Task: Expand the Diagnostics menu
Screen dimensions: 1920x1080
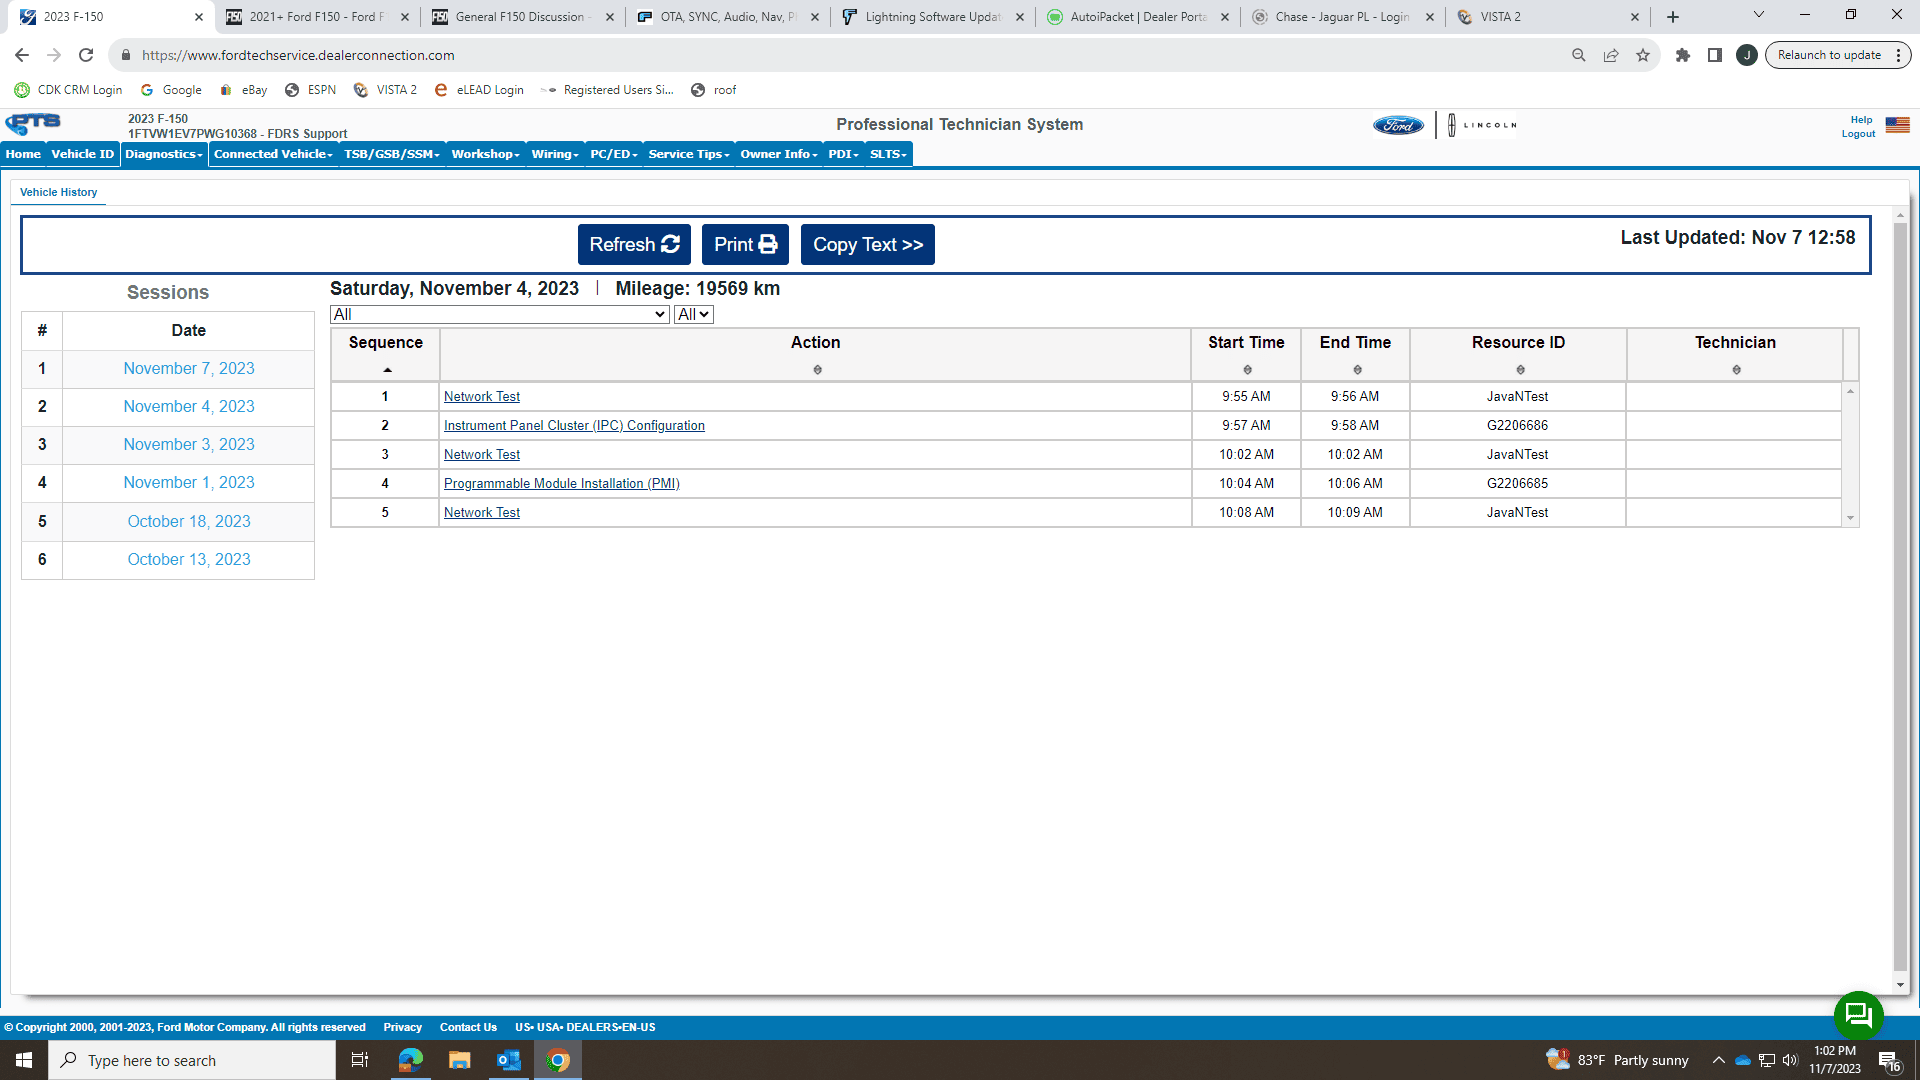Action: pos(163,154)
